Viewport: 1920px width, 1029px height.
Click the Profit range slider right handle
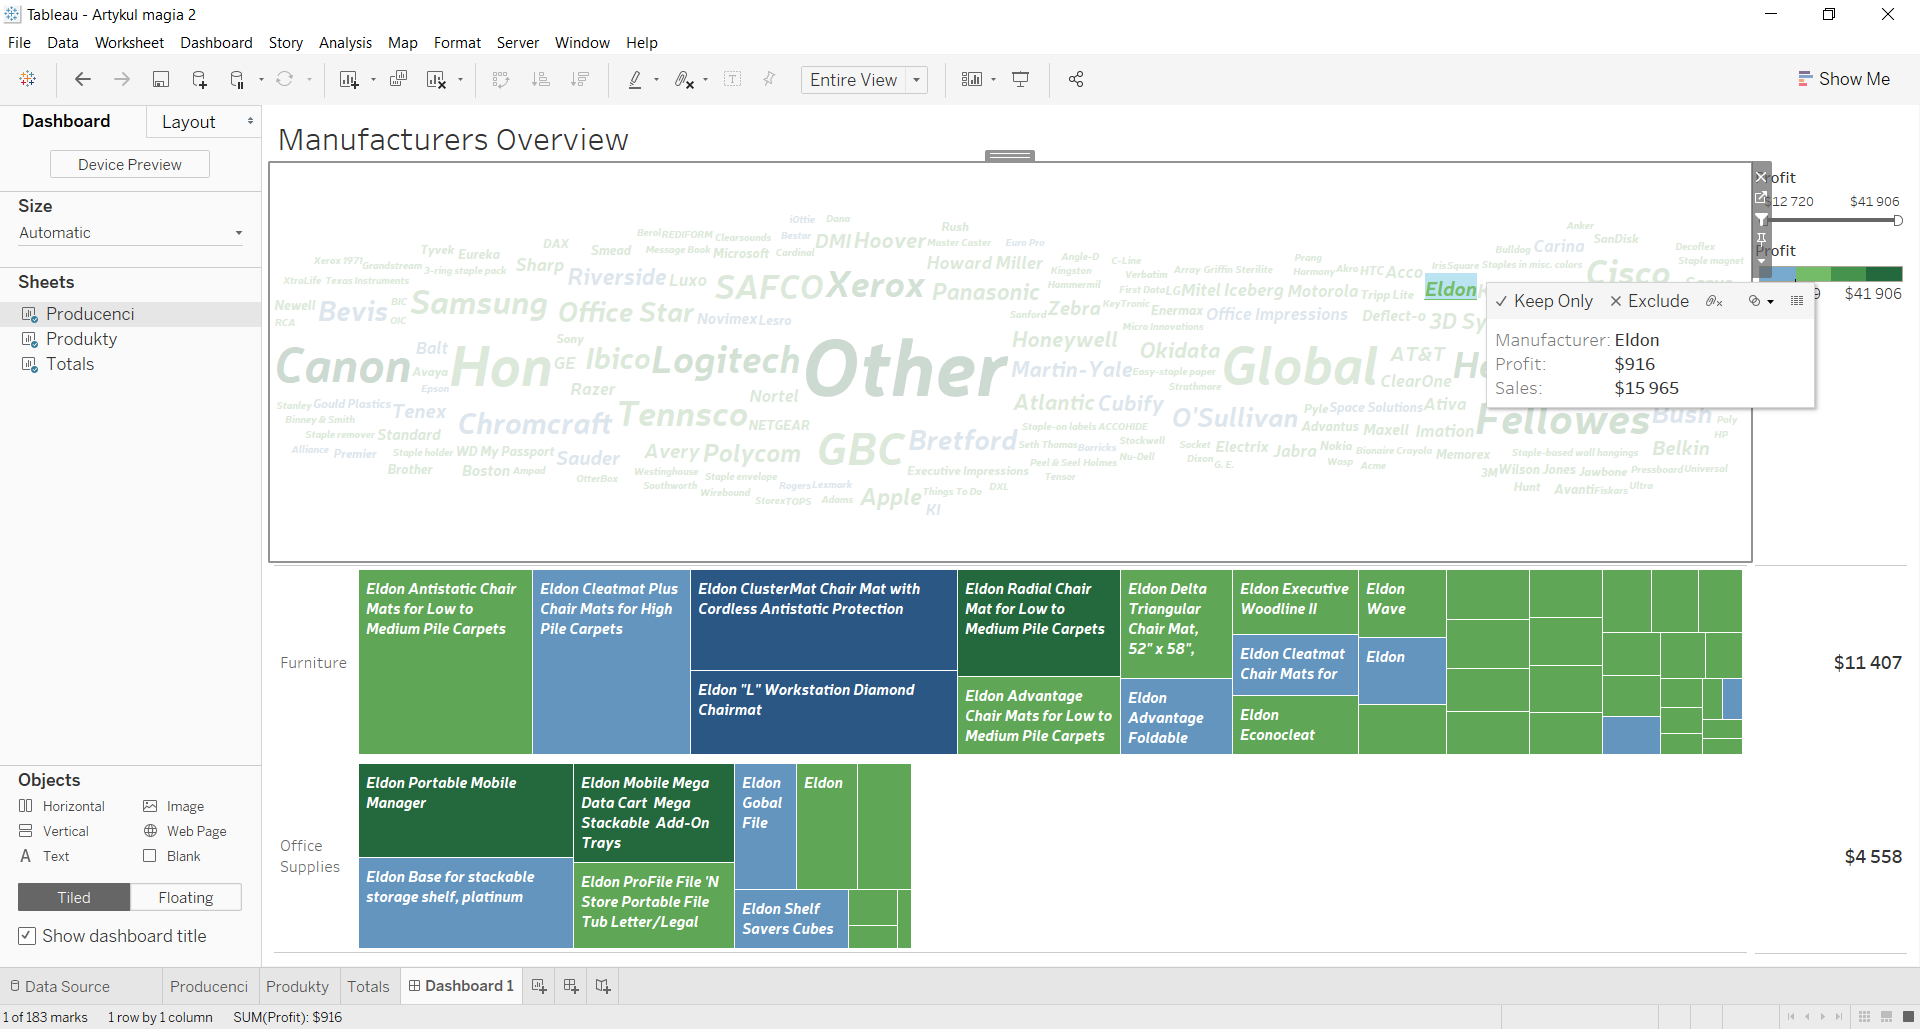pyautogui.click(x=1897, y=220)
